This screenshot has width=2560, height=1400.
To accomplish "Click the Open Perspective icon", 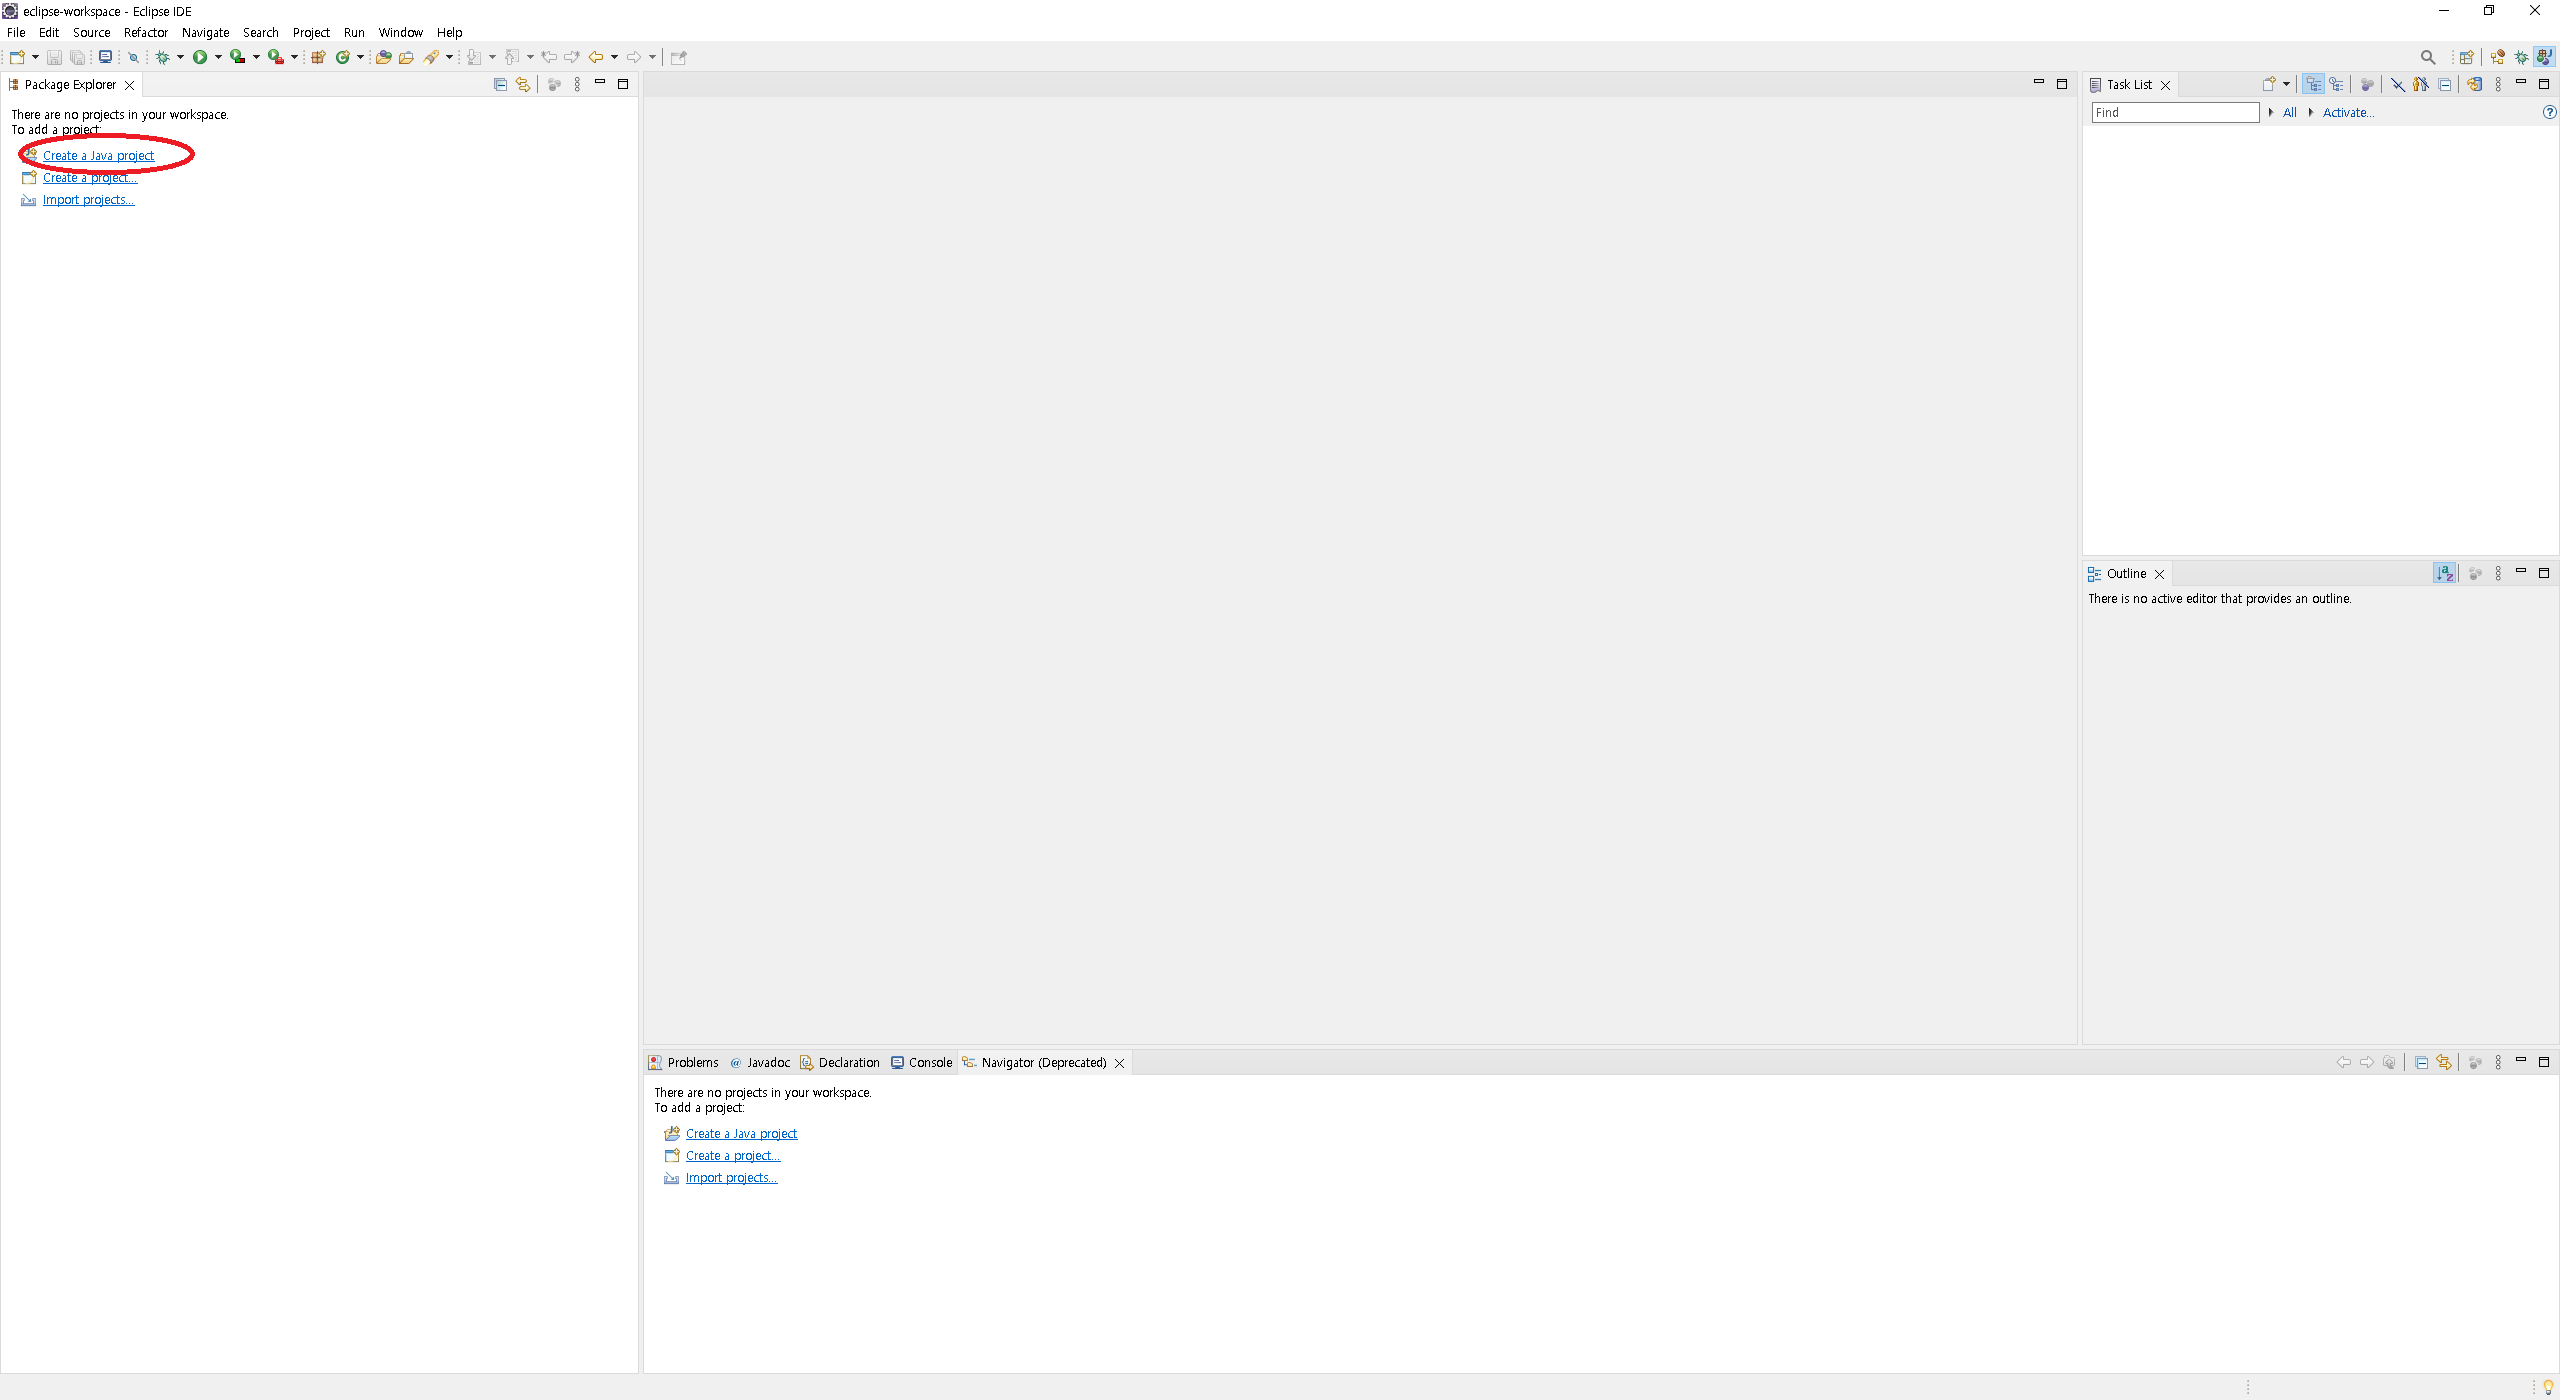I will click(2466, 57).
